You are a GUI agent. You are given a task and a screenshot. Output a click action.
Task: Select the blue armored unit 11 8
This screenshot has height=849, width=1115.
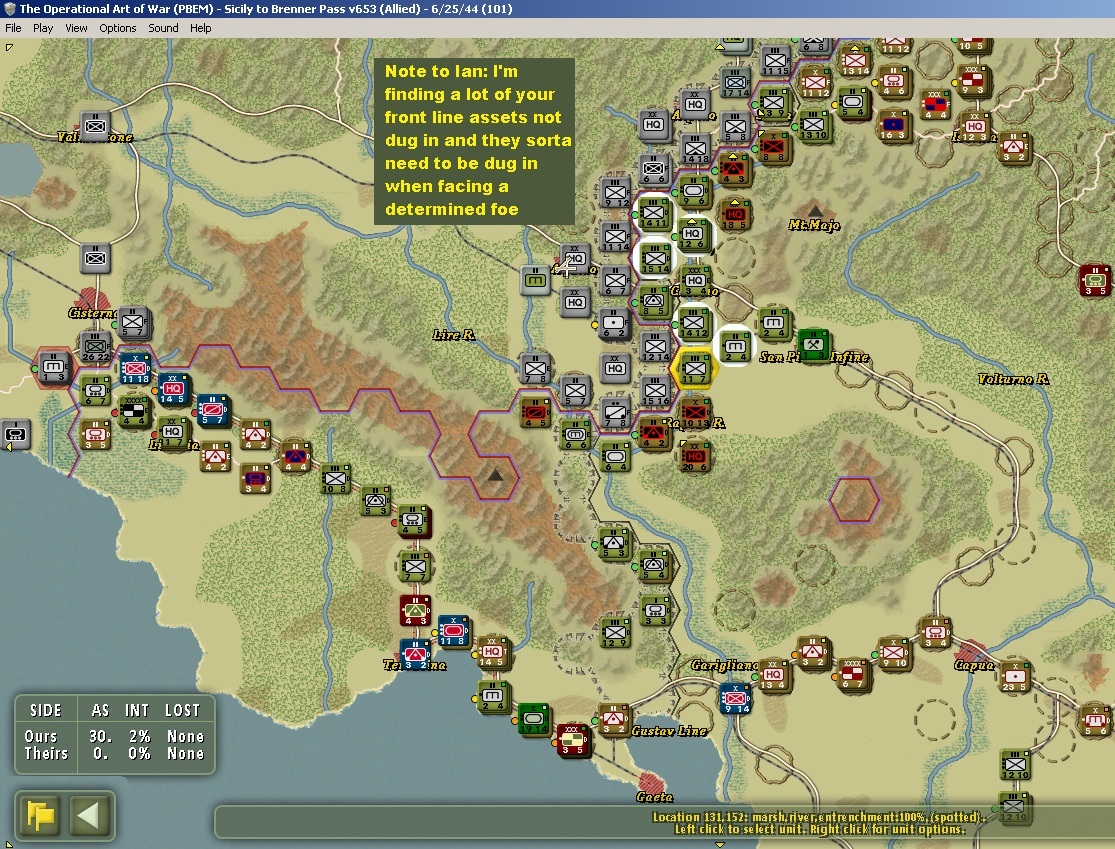pyautogui.click(x=453, y=631)
